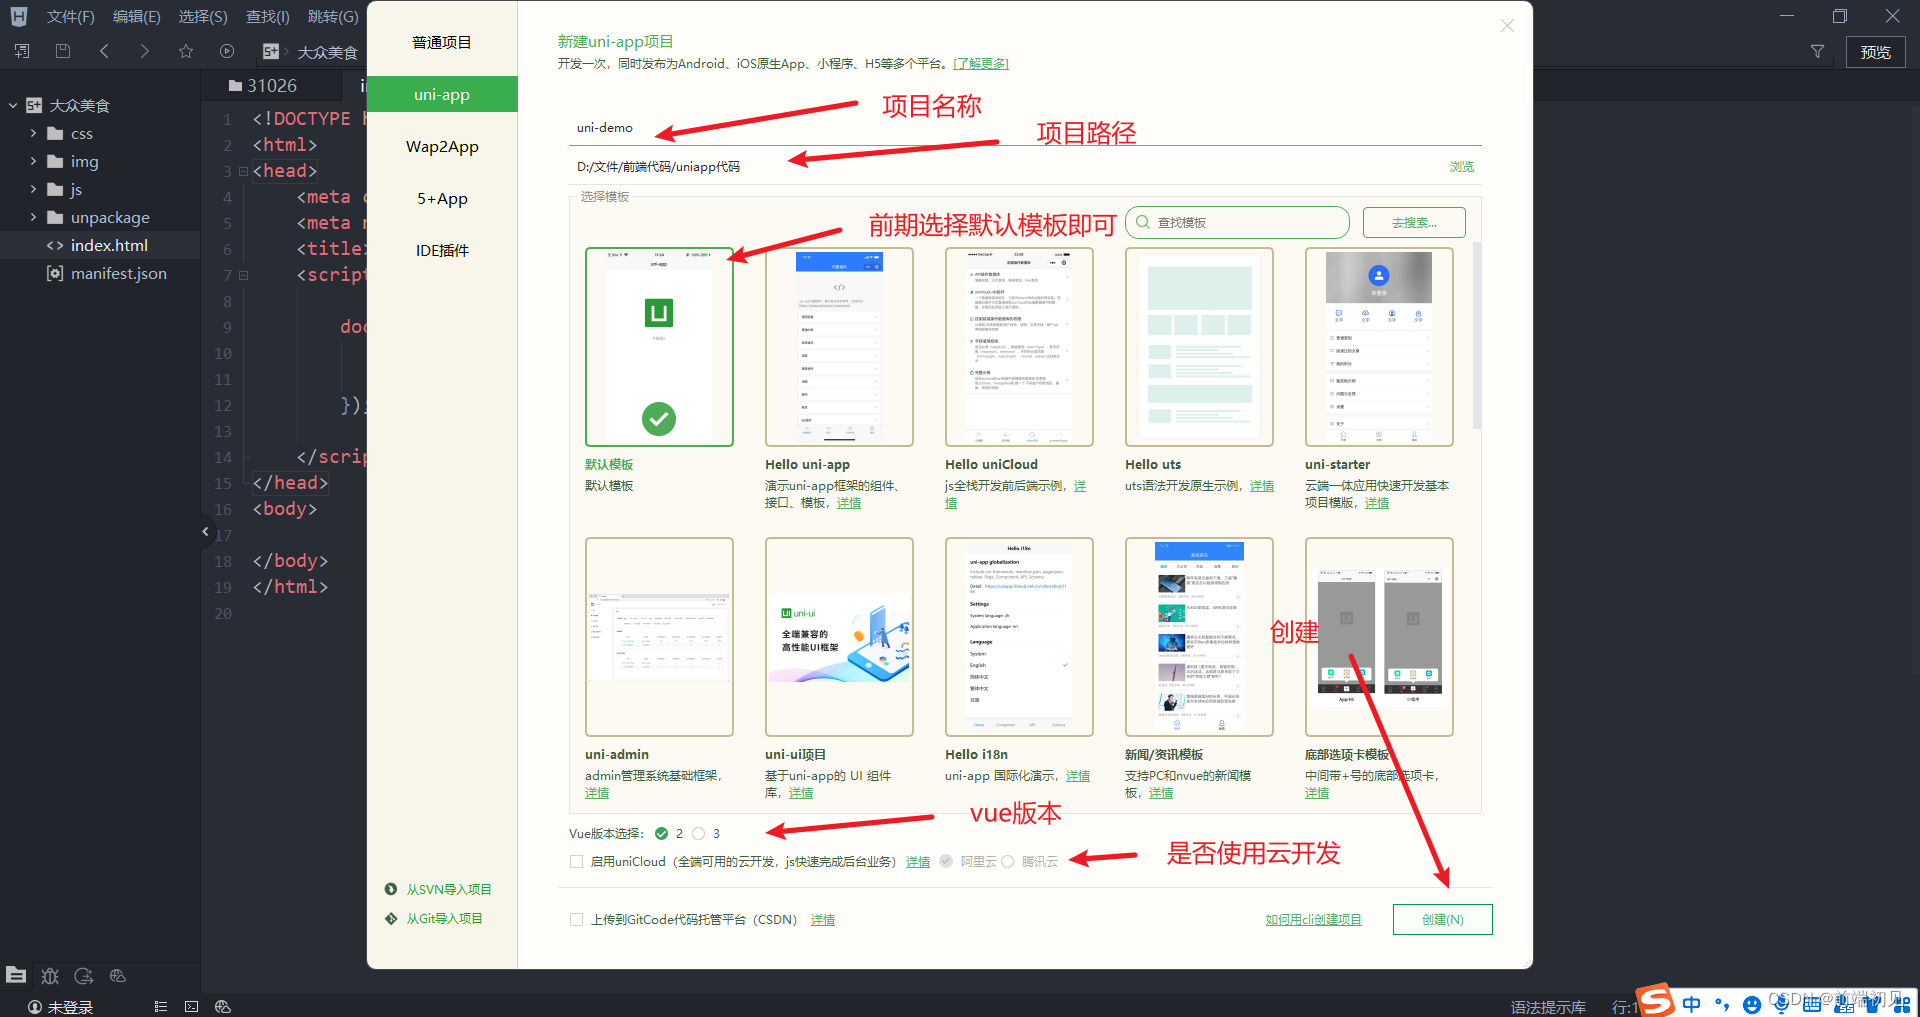Screen dimensions: 1920x1017
Task: Close the new project dialog
Action: pos(1507,26)
